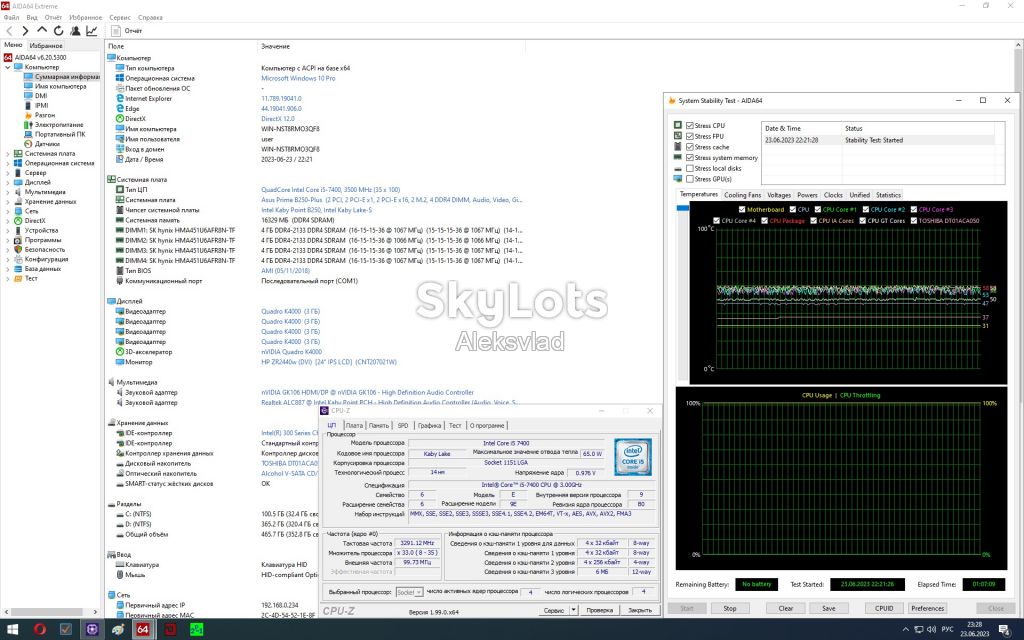Expand Дисплей tree node
Screen dimensions: 1024x640
[8, 182]
